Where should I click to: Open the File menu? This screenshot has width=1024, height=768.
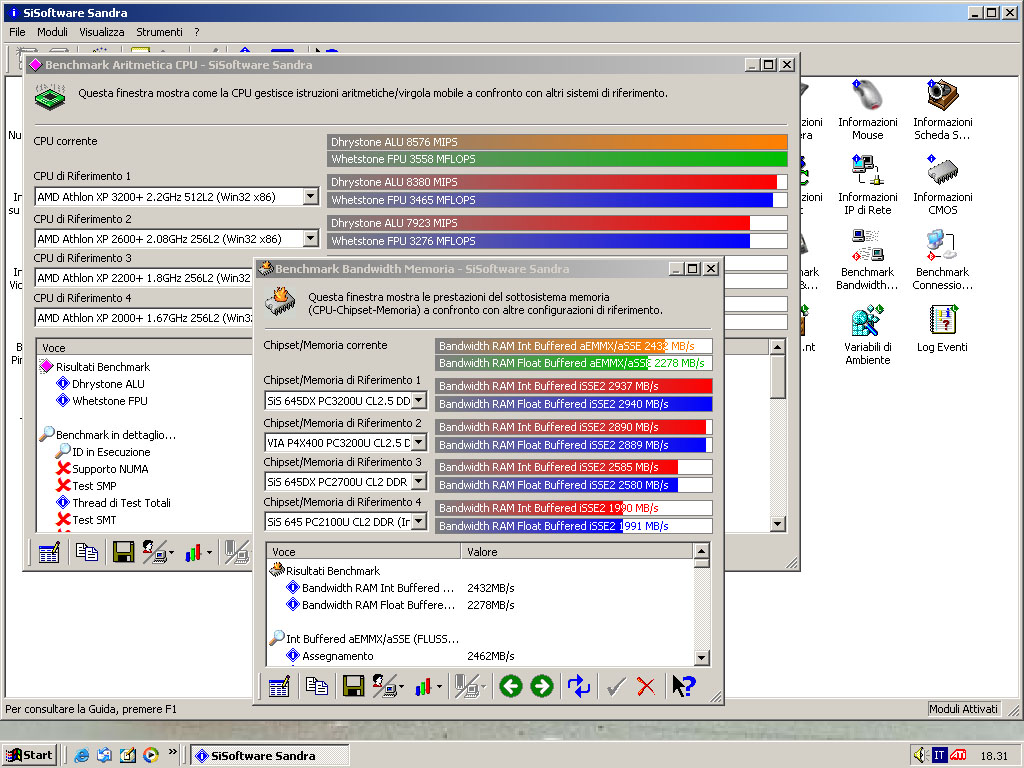pos(17,32)
